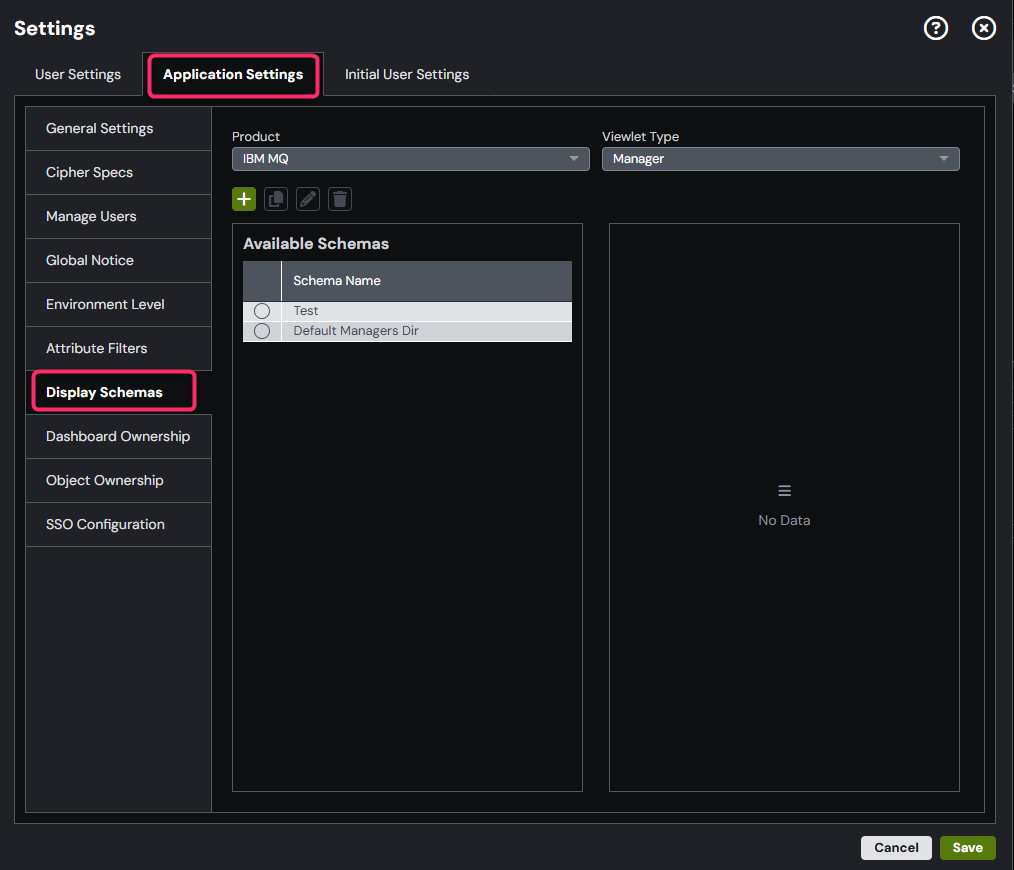Open the Initial User Settings tab
This screenshot has width=1014, height=870.
[x=406, y=74]
